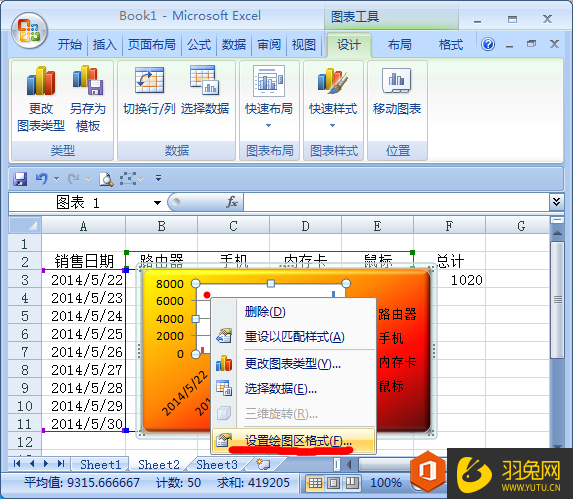Viewport: 573px width, 499px height.
Task: Click the 移动图表 button
Action: 397,90
